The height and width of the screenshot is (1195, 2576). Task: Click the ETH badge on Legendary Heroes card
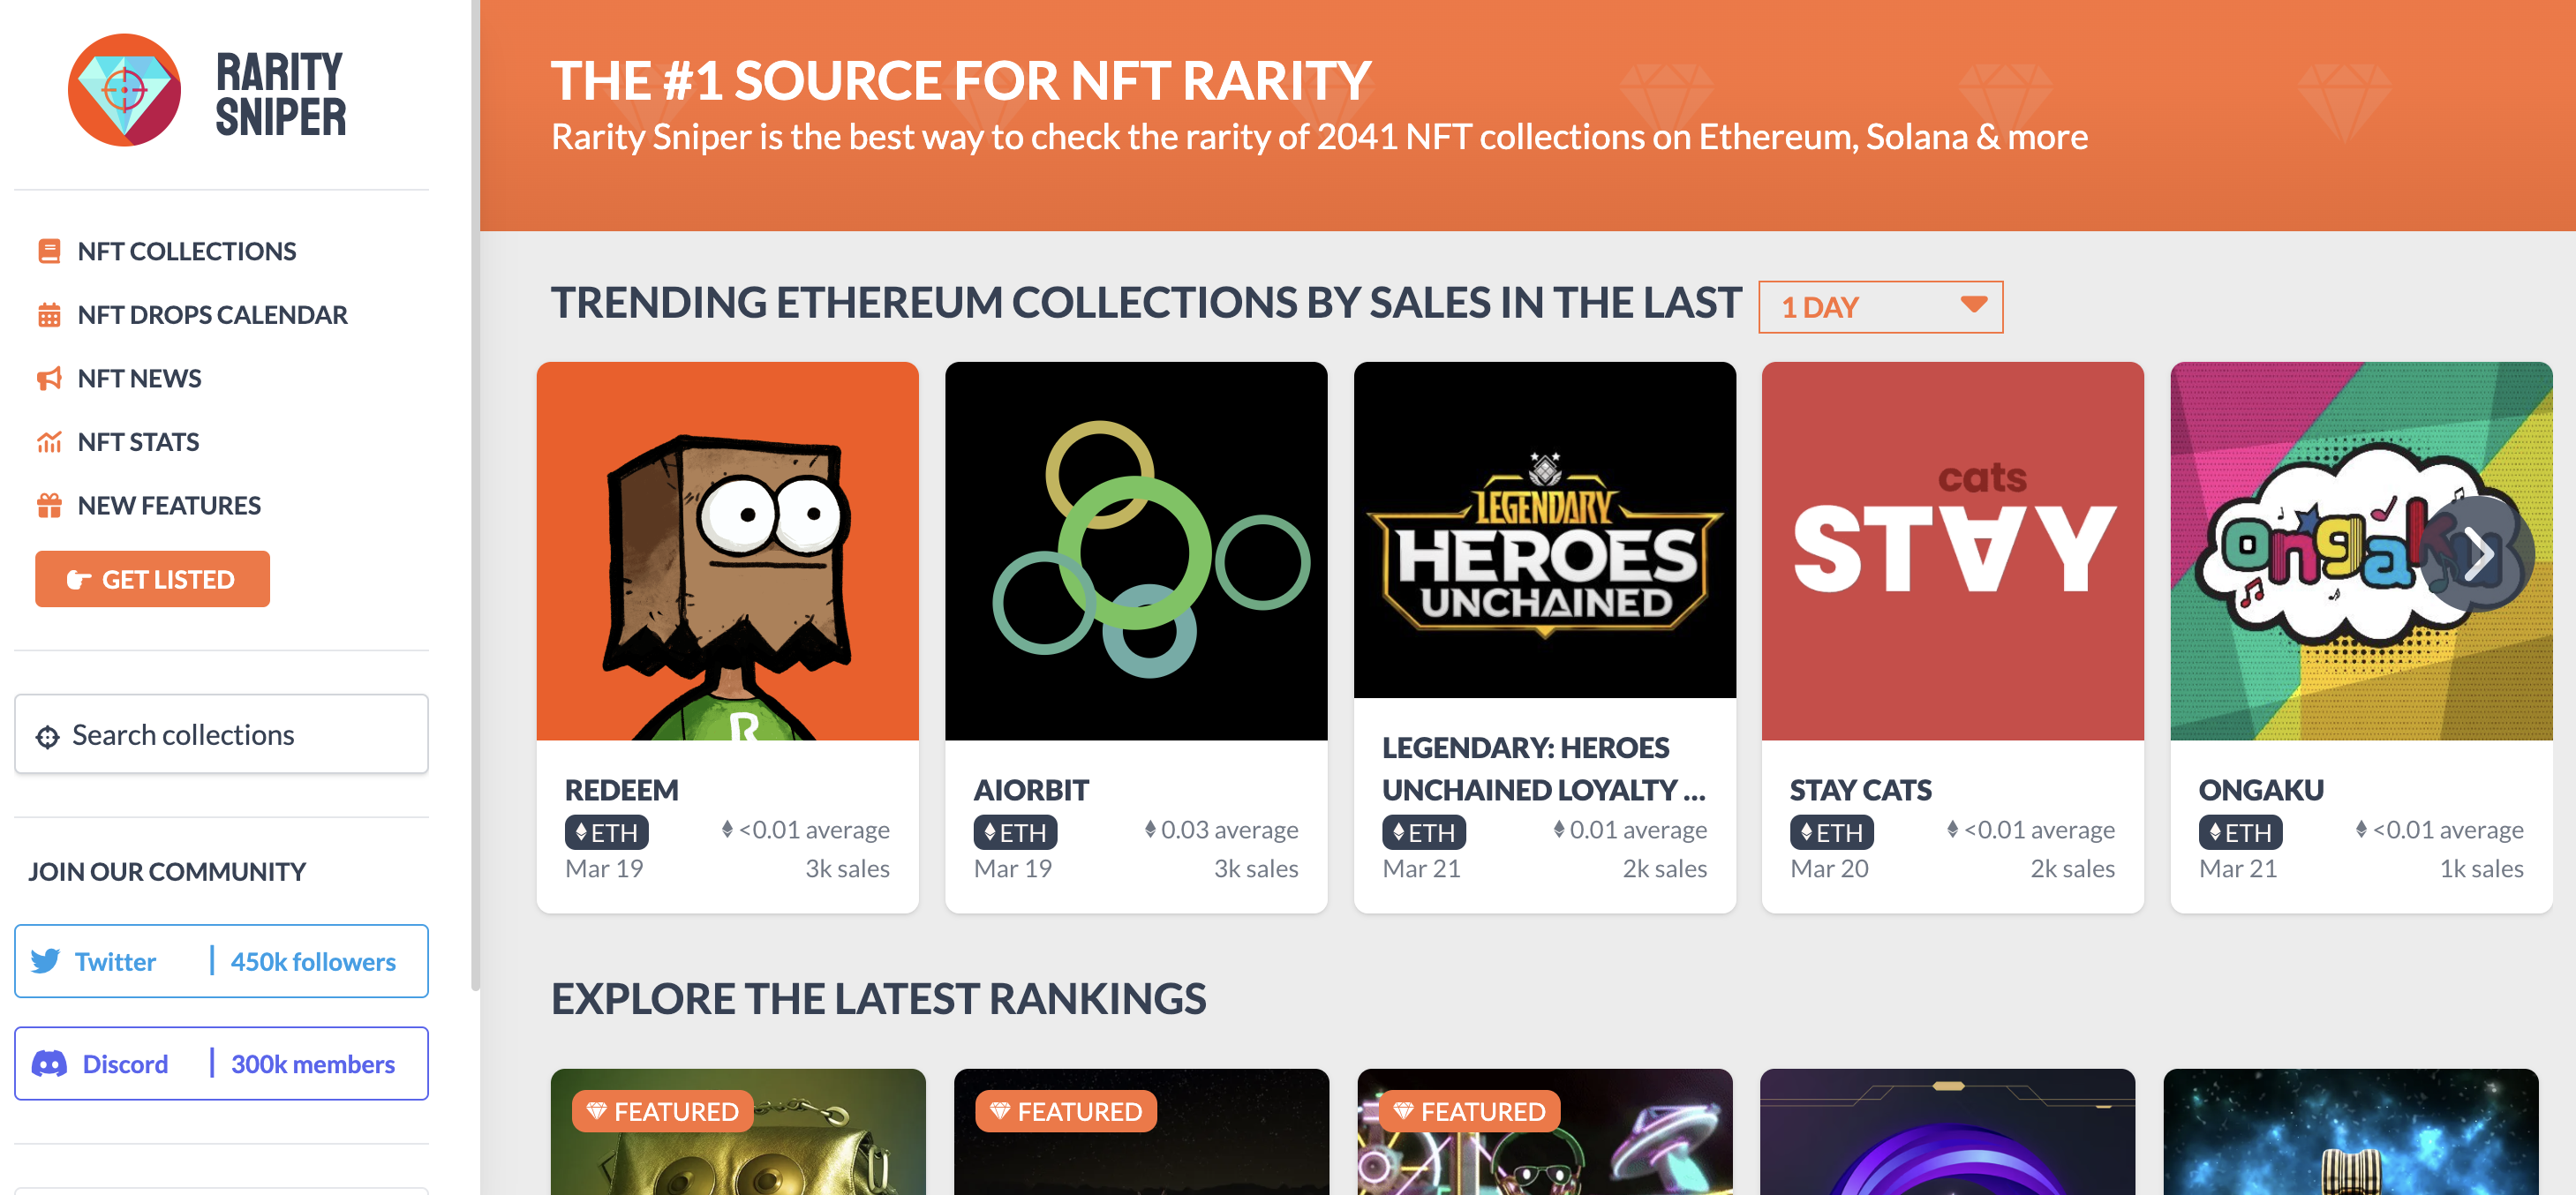pos(1424,832)
